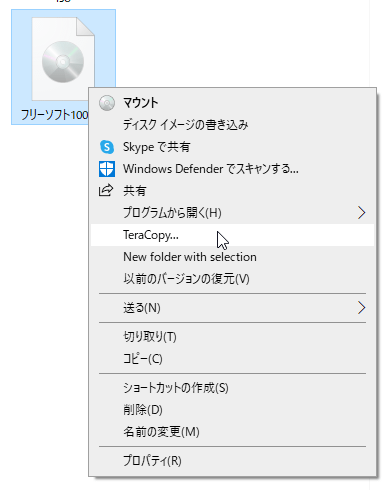390x490 pixels.
Task: Click the Windows Defender shield icon
Action: tap(107, 169)
